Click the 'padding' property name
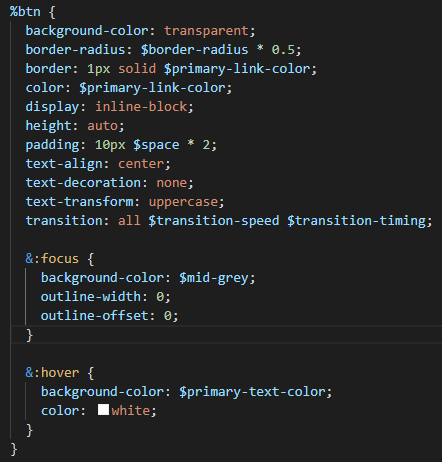This screenshot has height=462, width=442. click(x=52, y=145)
